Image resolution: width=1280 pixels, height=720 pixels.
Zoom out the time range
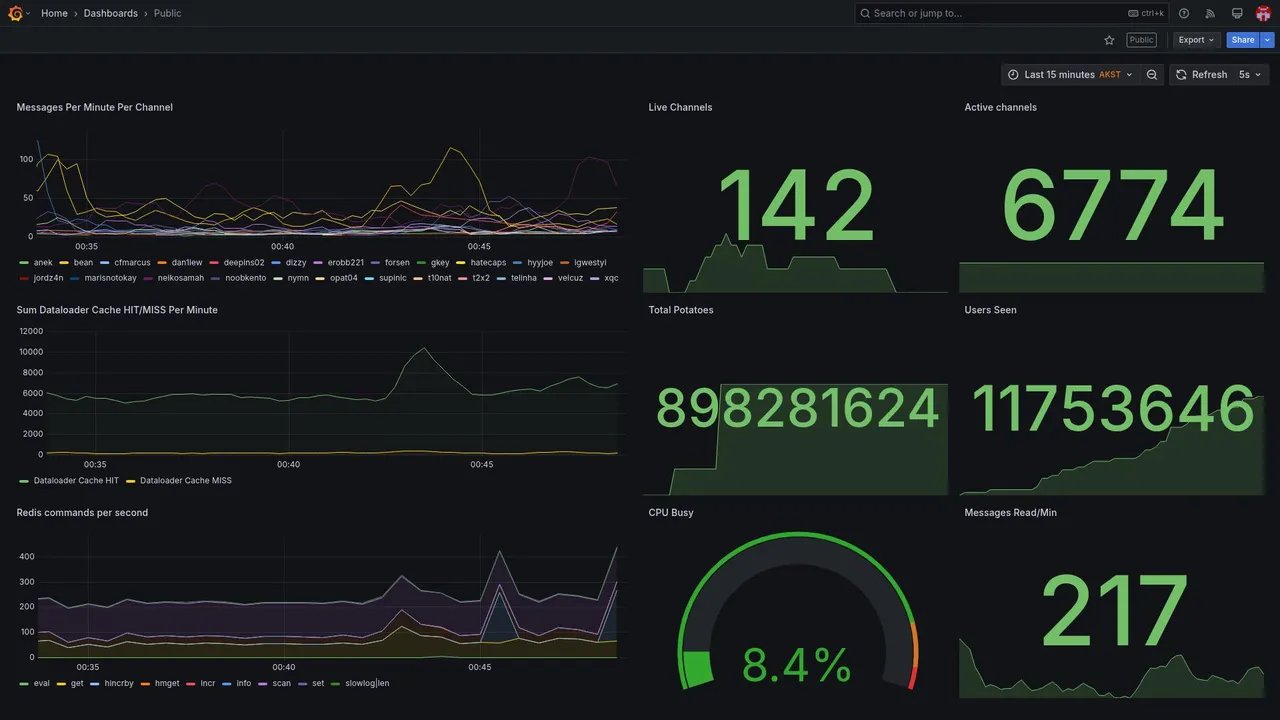point(1152,75)
